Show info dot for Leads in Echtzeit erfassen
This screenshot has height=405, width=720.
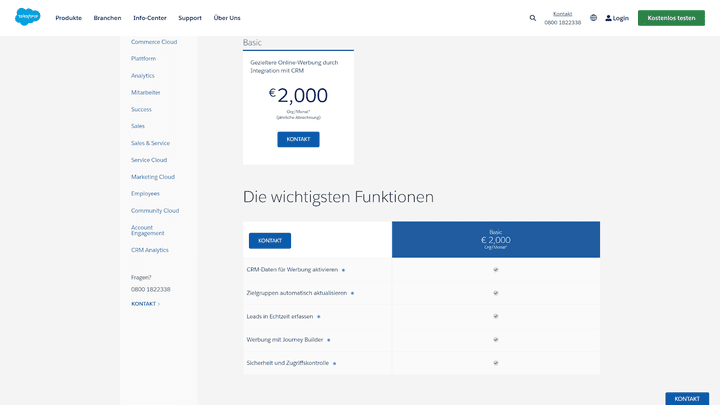[x=319, y=316]
